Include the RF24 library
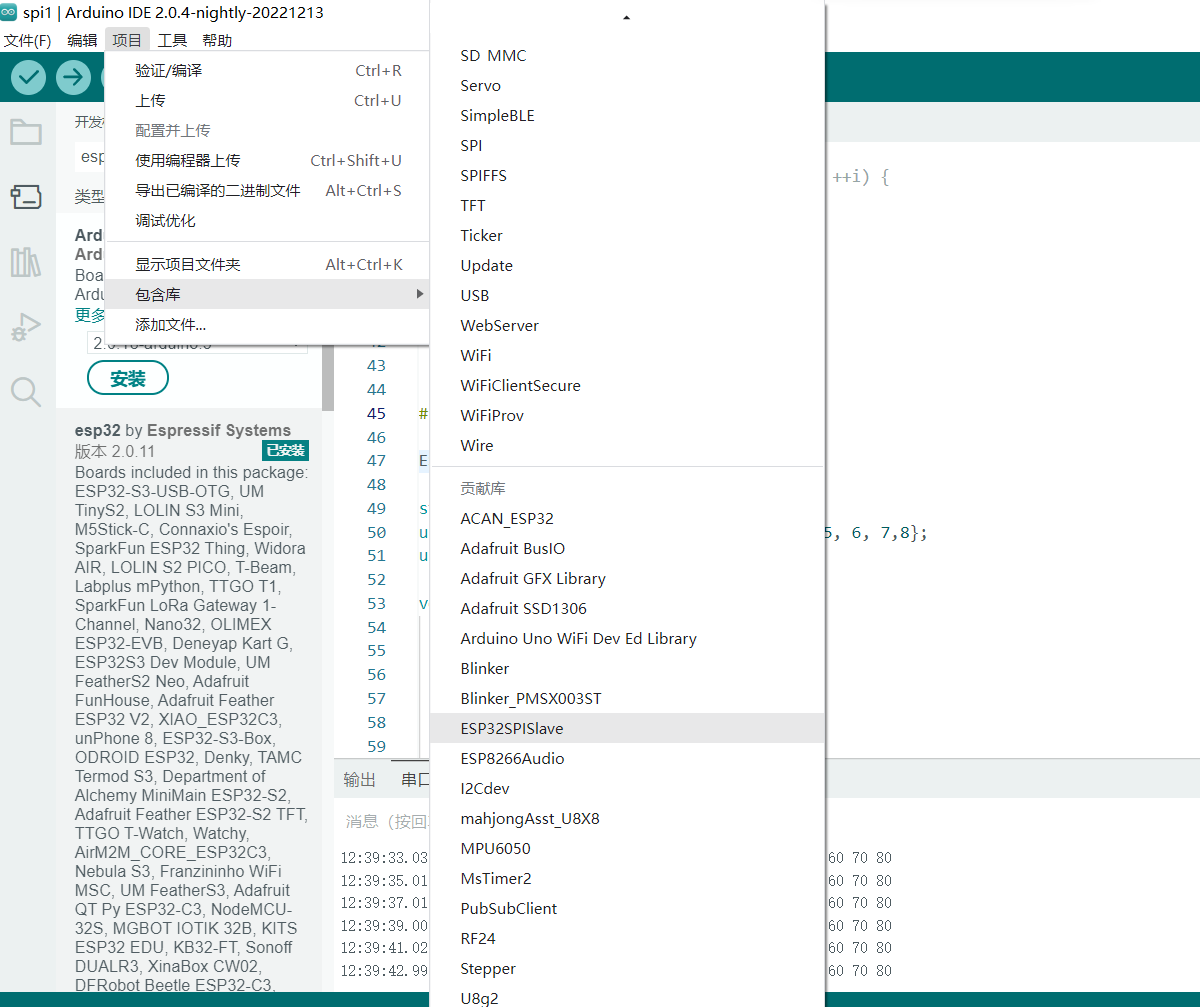 tap(627, 939)
